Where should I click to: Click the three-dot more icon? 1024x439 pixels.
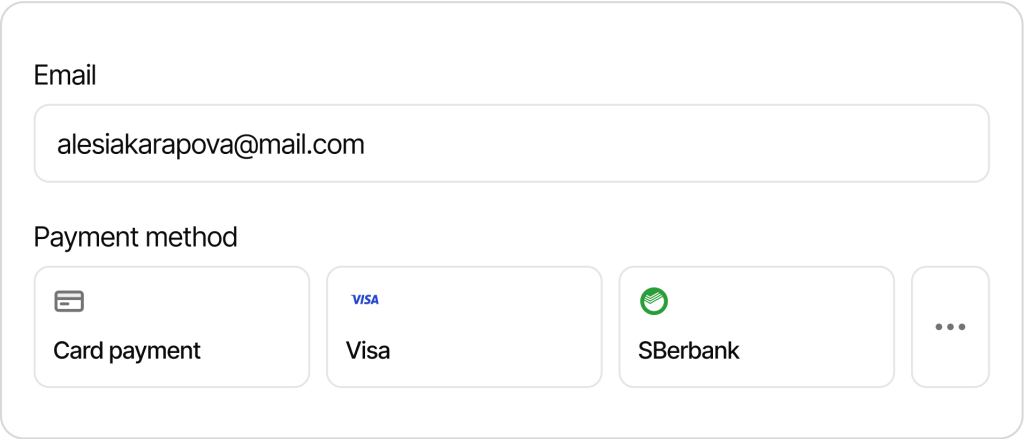click(950, 327)
